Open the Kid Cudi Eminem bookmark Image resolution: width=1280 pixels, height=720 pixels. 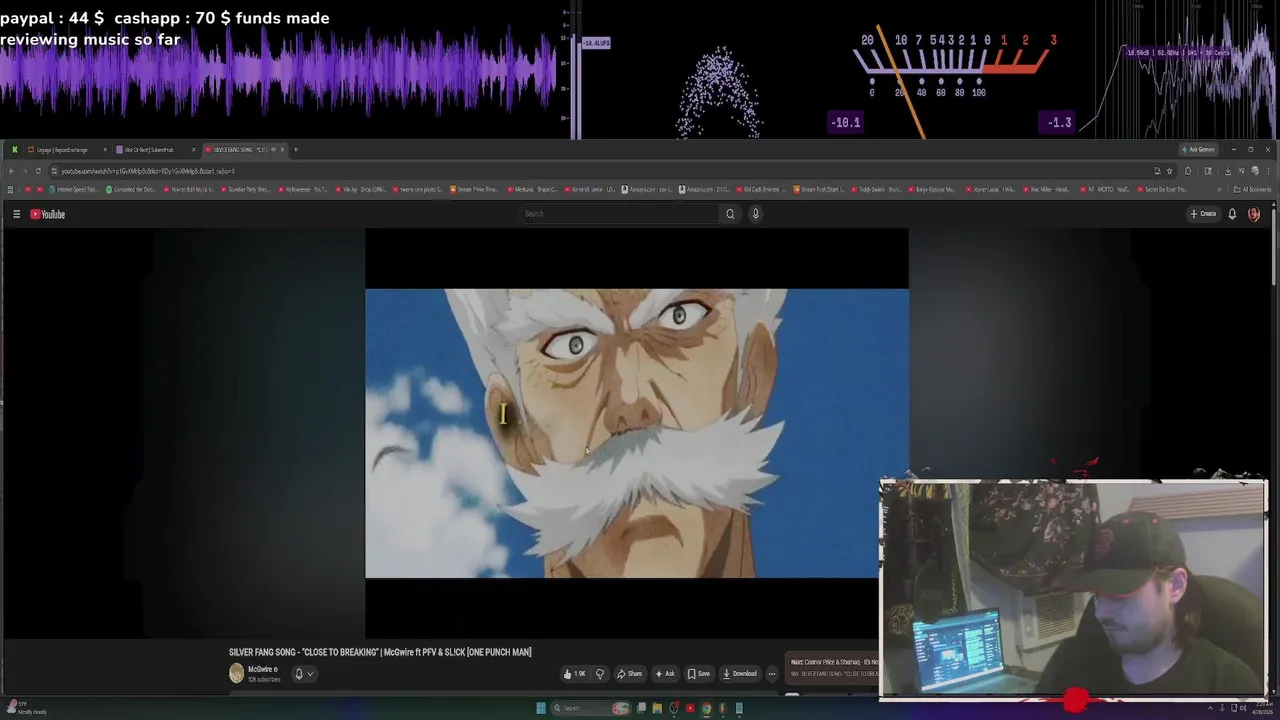762,189
